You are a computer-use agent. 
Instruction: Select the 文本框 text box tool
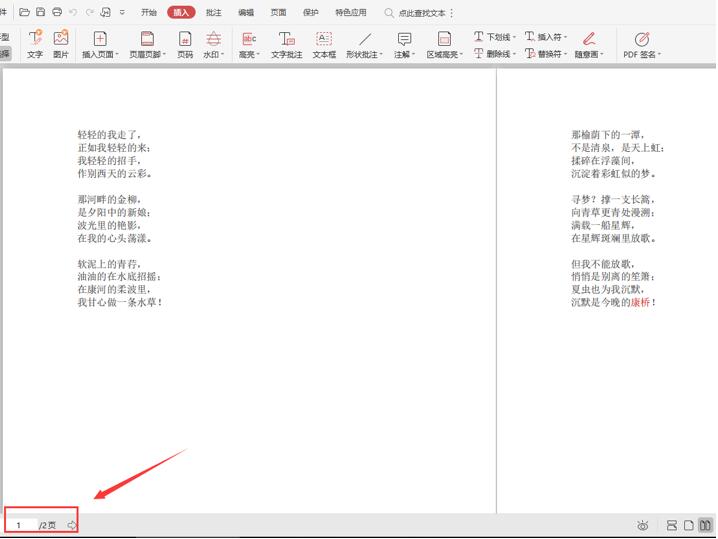point(324,44)
